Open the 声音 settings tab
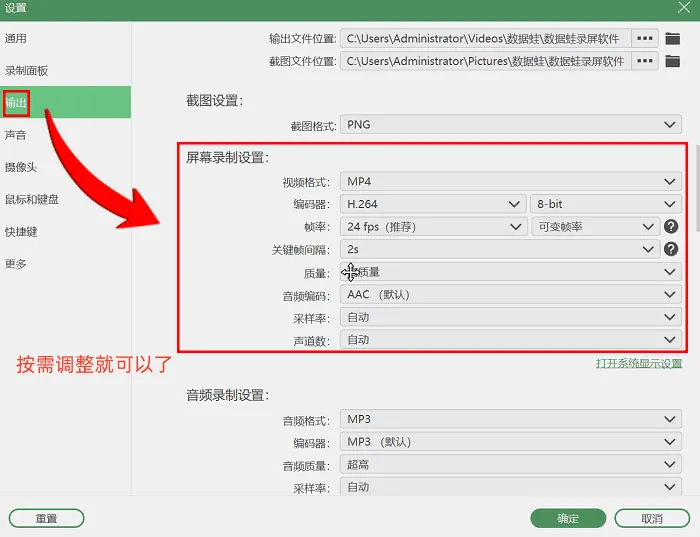 coord(65,135)
